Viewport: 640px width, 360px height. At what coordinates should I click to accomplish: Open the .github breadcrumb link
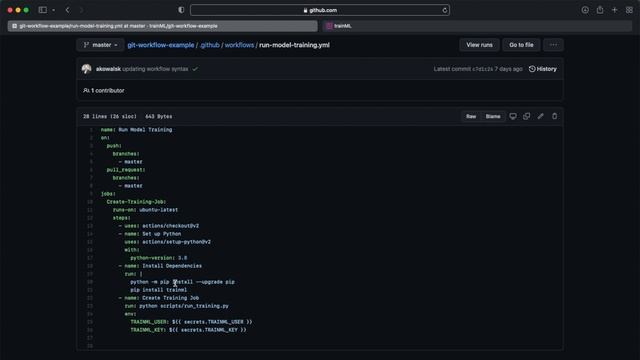210,45
